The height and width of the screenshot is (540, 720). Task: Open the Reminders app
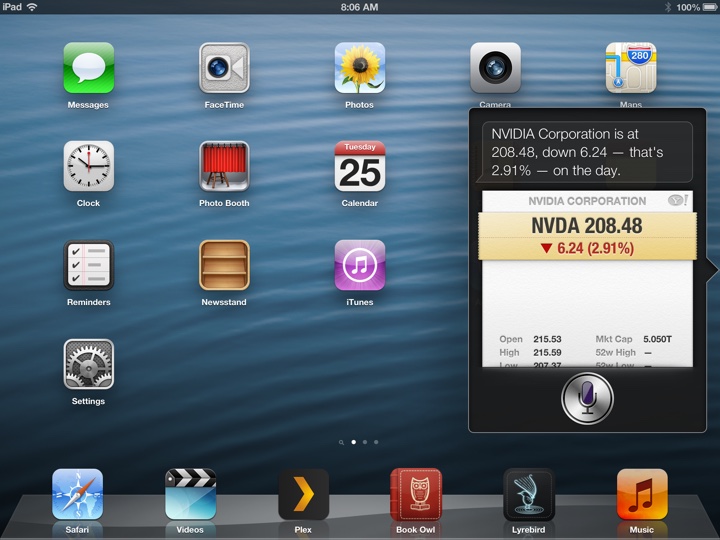point(89,265)
